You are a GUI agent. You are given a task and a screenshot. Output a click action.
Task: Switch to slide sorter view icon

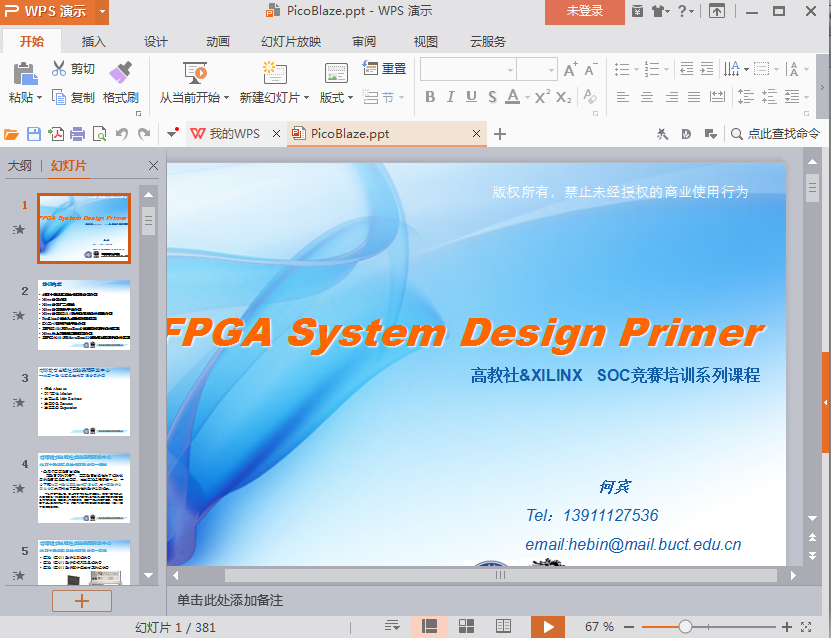click(x=466, y=626)
